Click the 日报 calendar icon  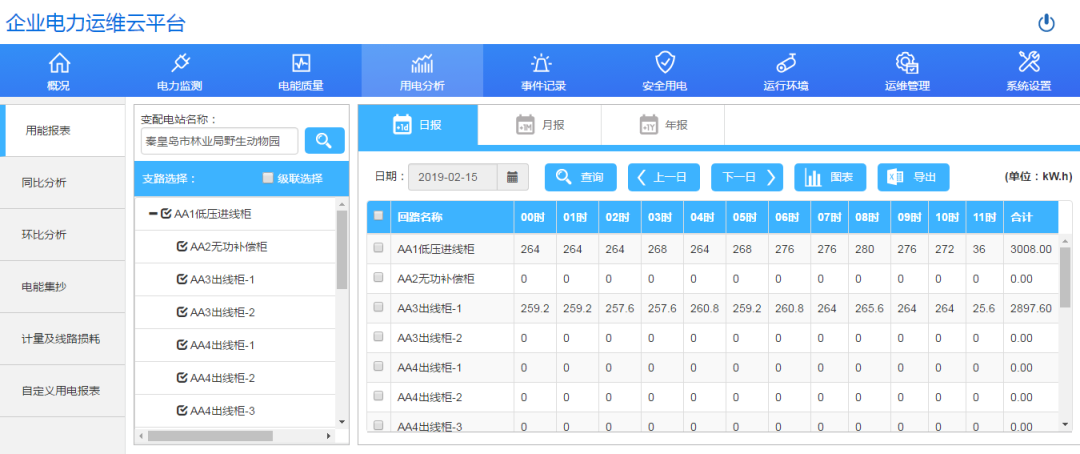[402, 125]
